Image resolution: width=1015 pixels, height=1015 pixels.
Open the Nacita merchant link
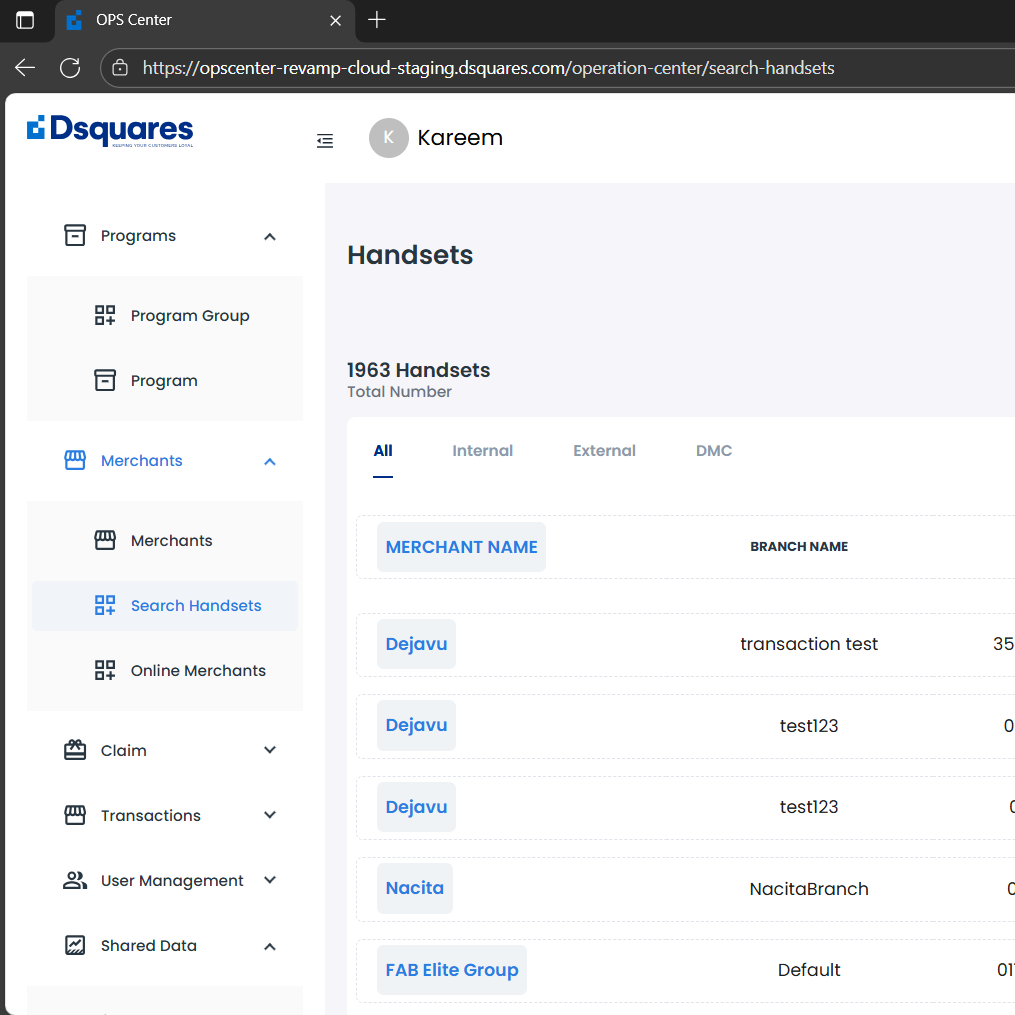pos(415,888)
